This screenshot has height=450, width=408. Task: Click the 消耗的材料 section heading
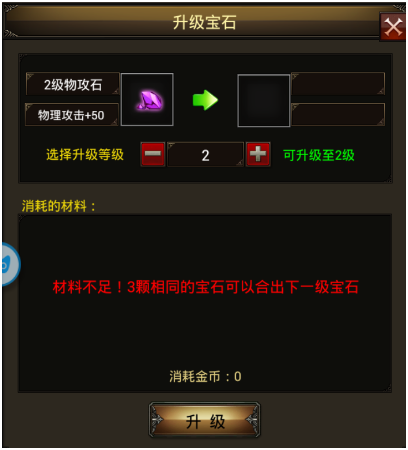click(59, 206)
